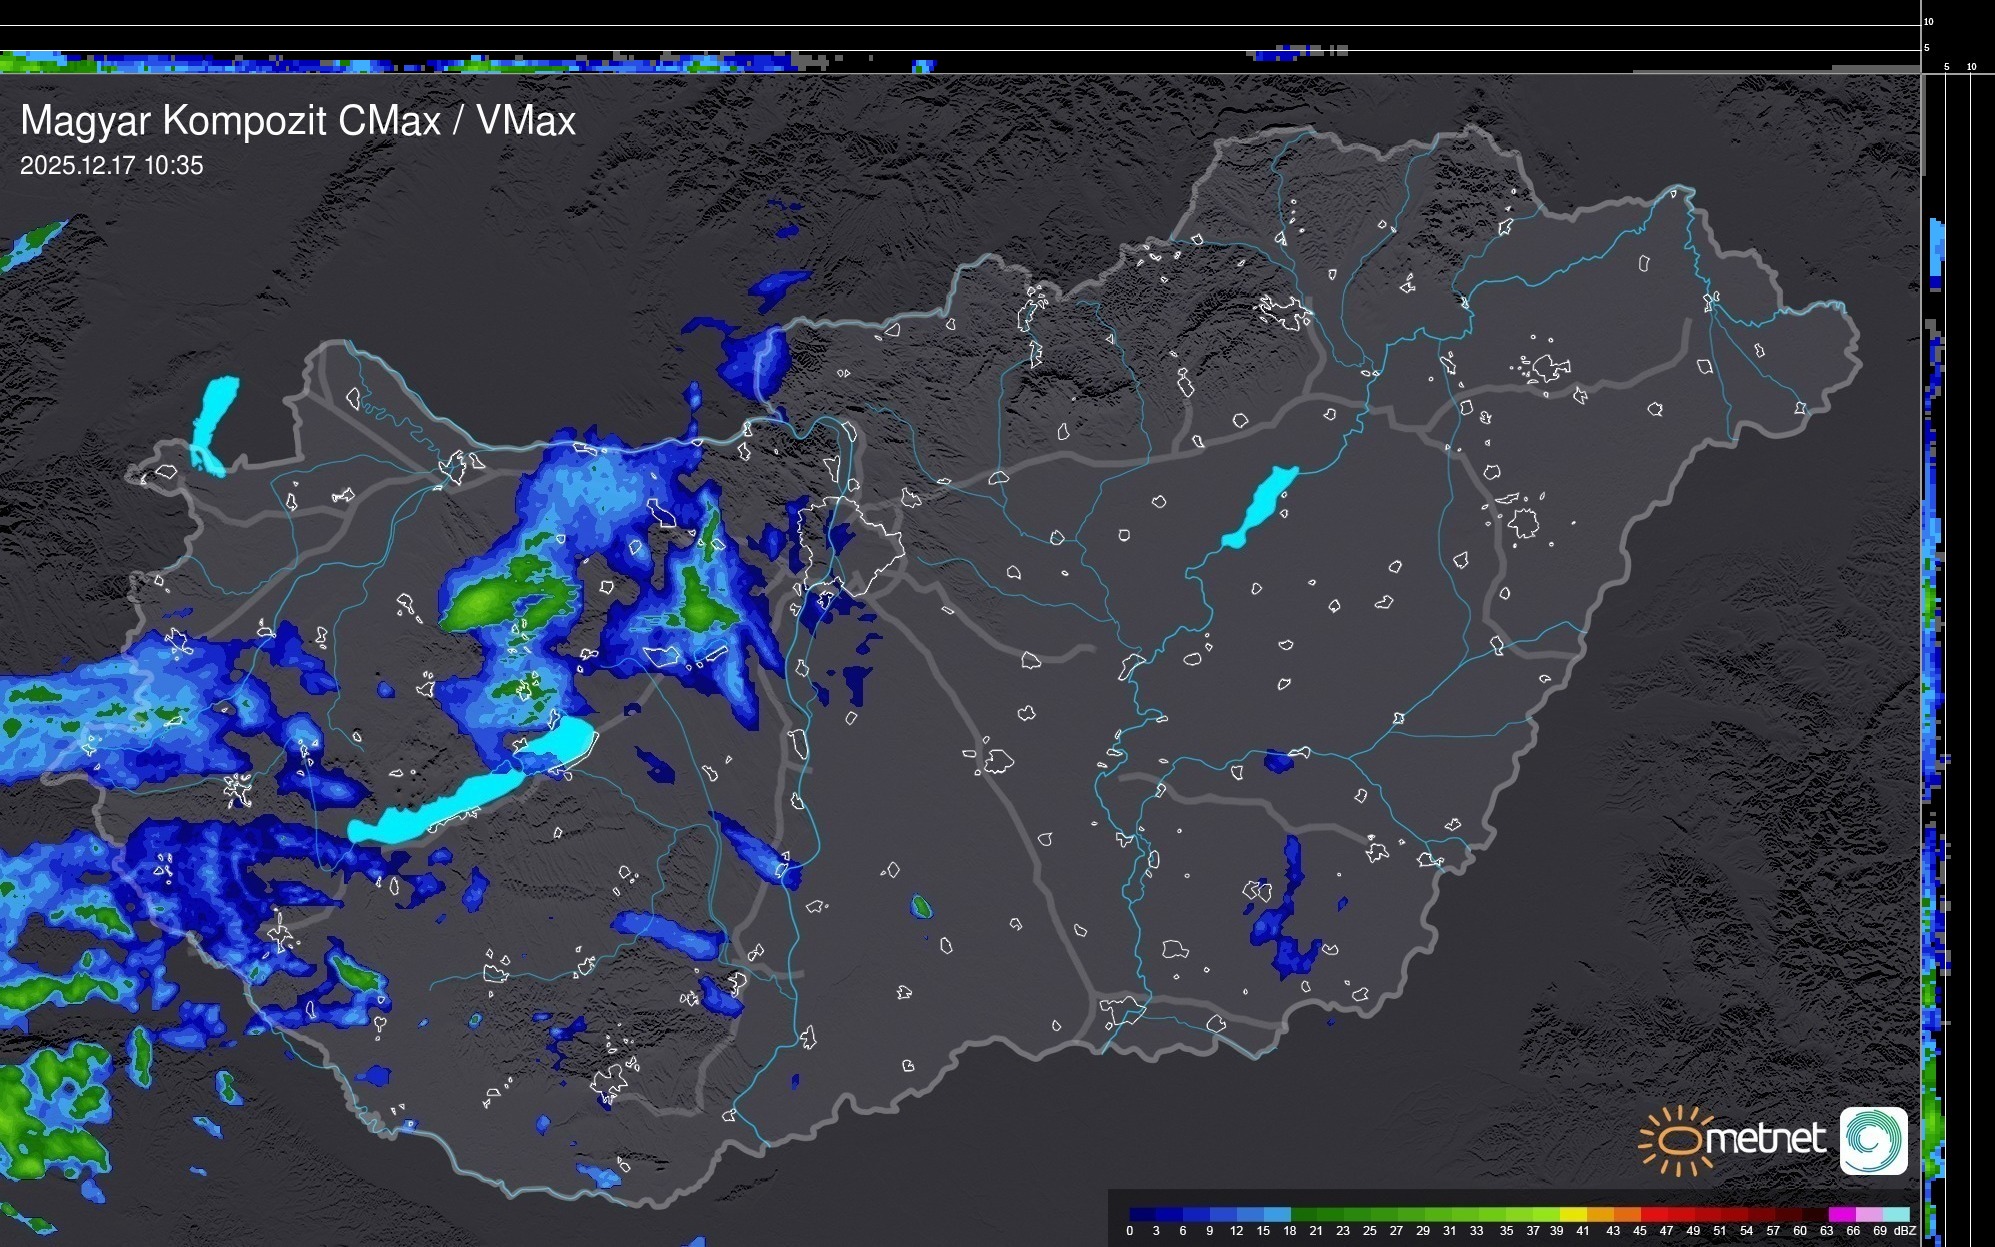Image resolution: width=1995 pixels, height=1247 pixels.
Task: Click the yellow 39 dBZ legend swatch
Action: point(1573,1215)
